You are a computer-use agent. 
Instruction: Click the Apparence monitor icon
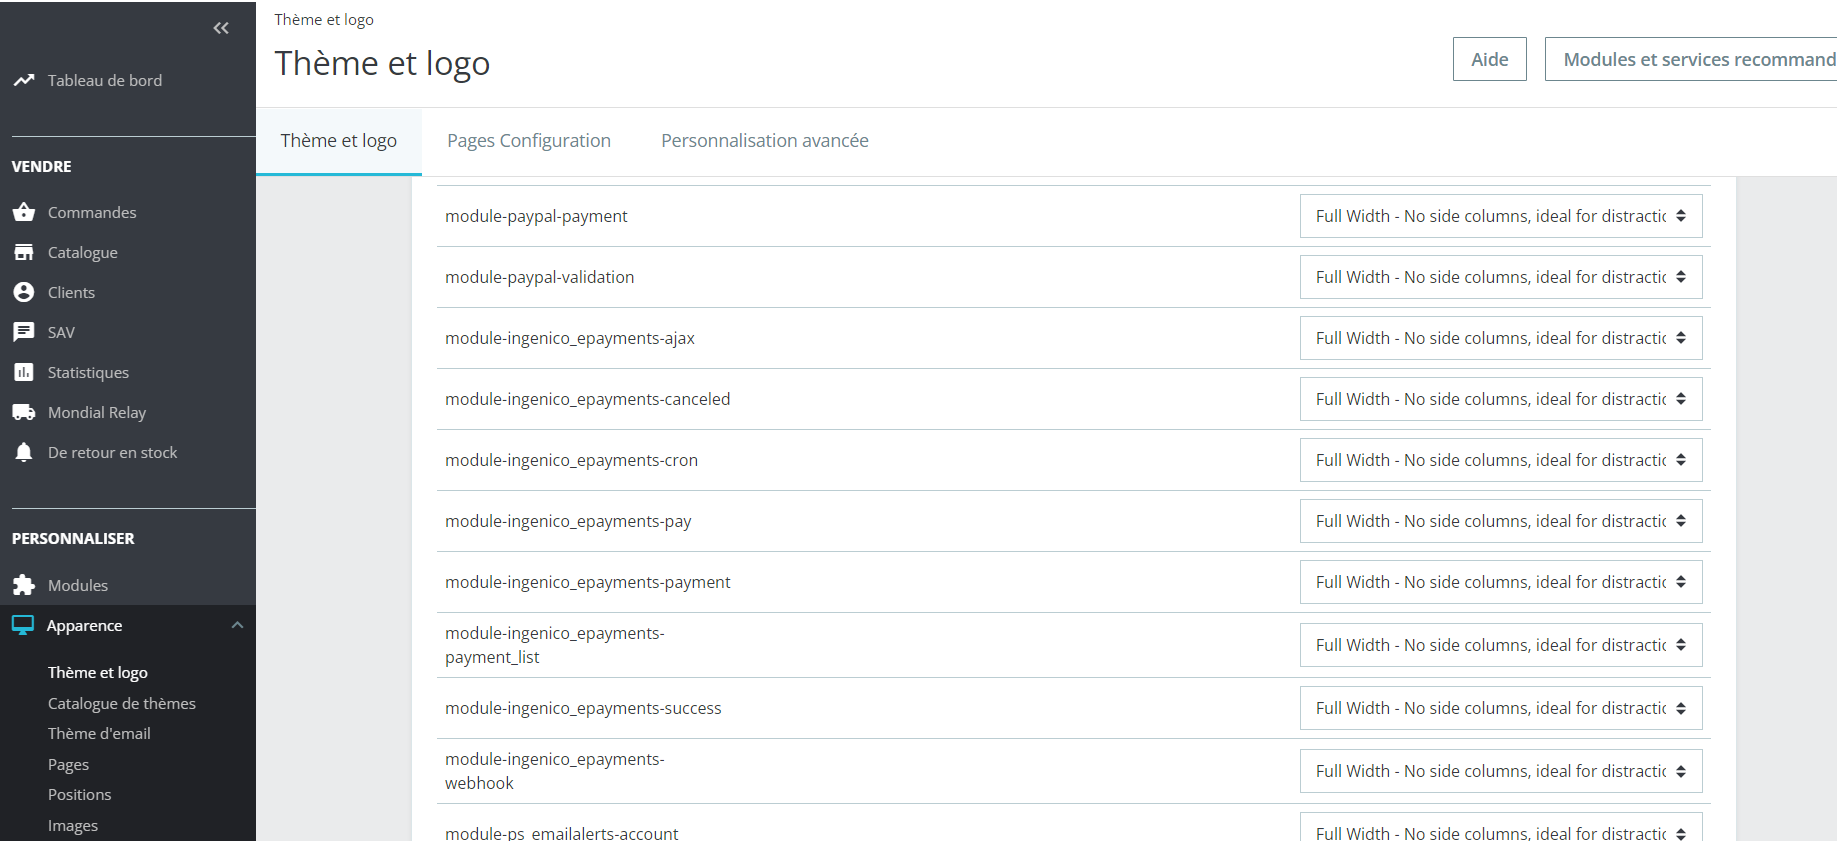click(23, 625)
